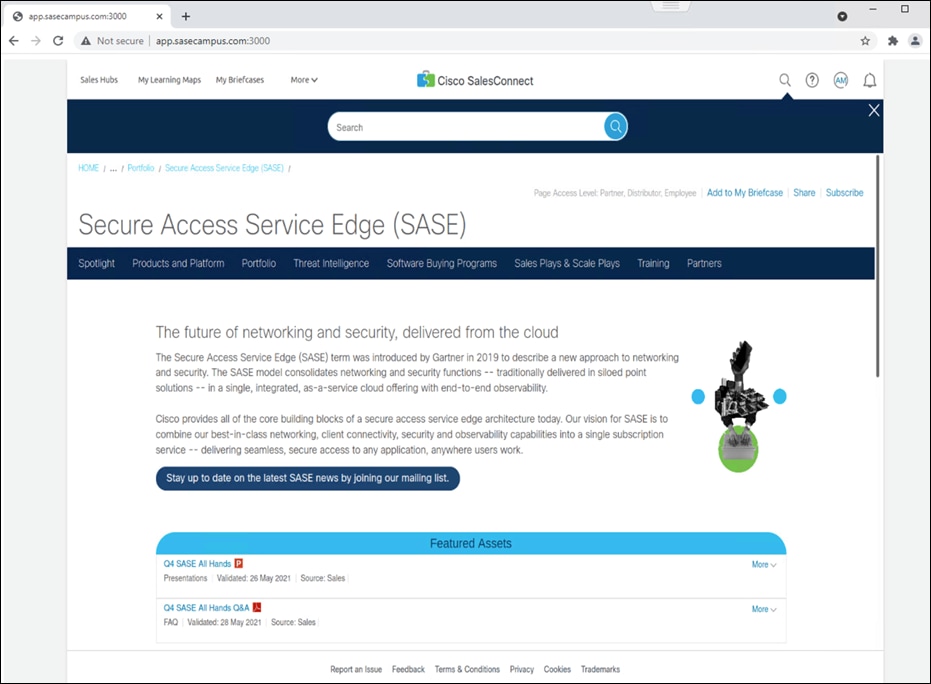Expand More for Q4 SASE All Hands
931x684 pixels.
click(x=764, y=565)
